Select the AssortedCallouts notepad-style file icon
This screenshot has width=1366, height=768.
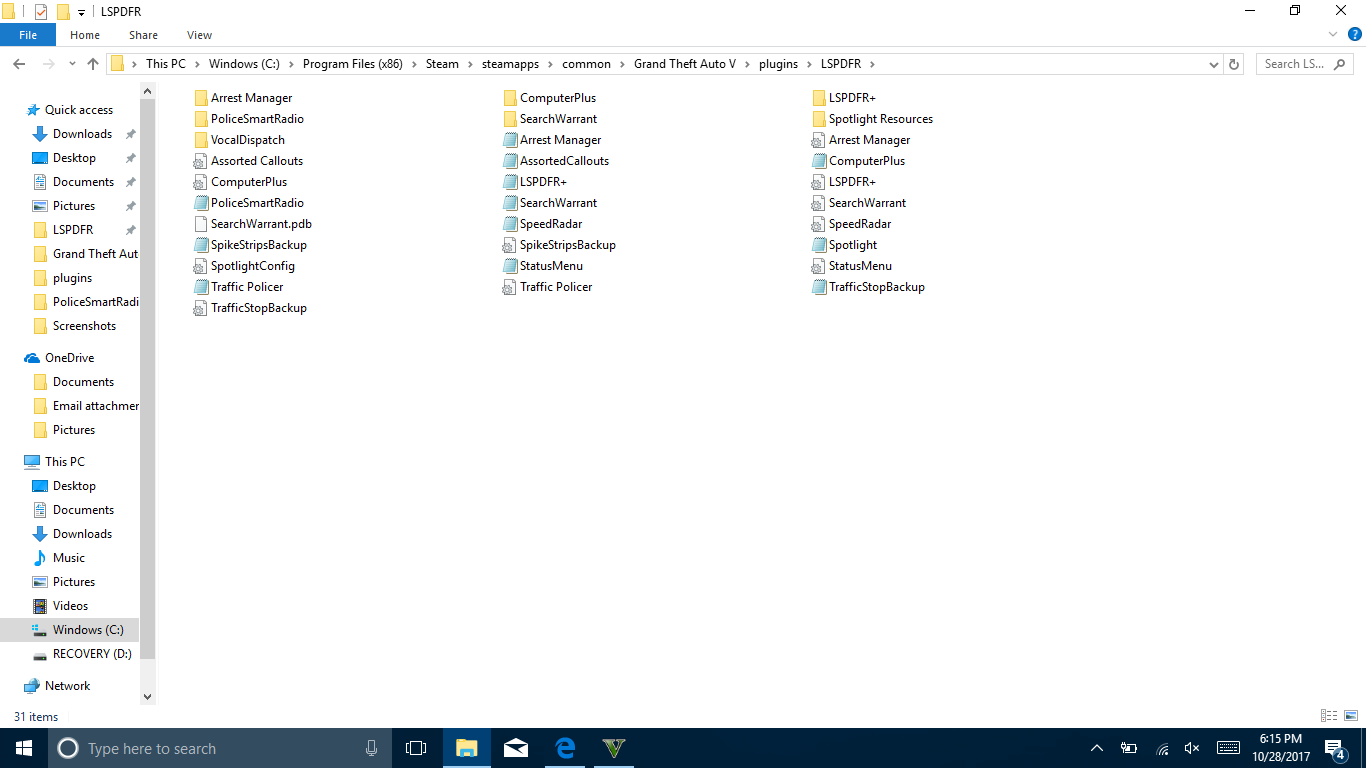(510, 161)
